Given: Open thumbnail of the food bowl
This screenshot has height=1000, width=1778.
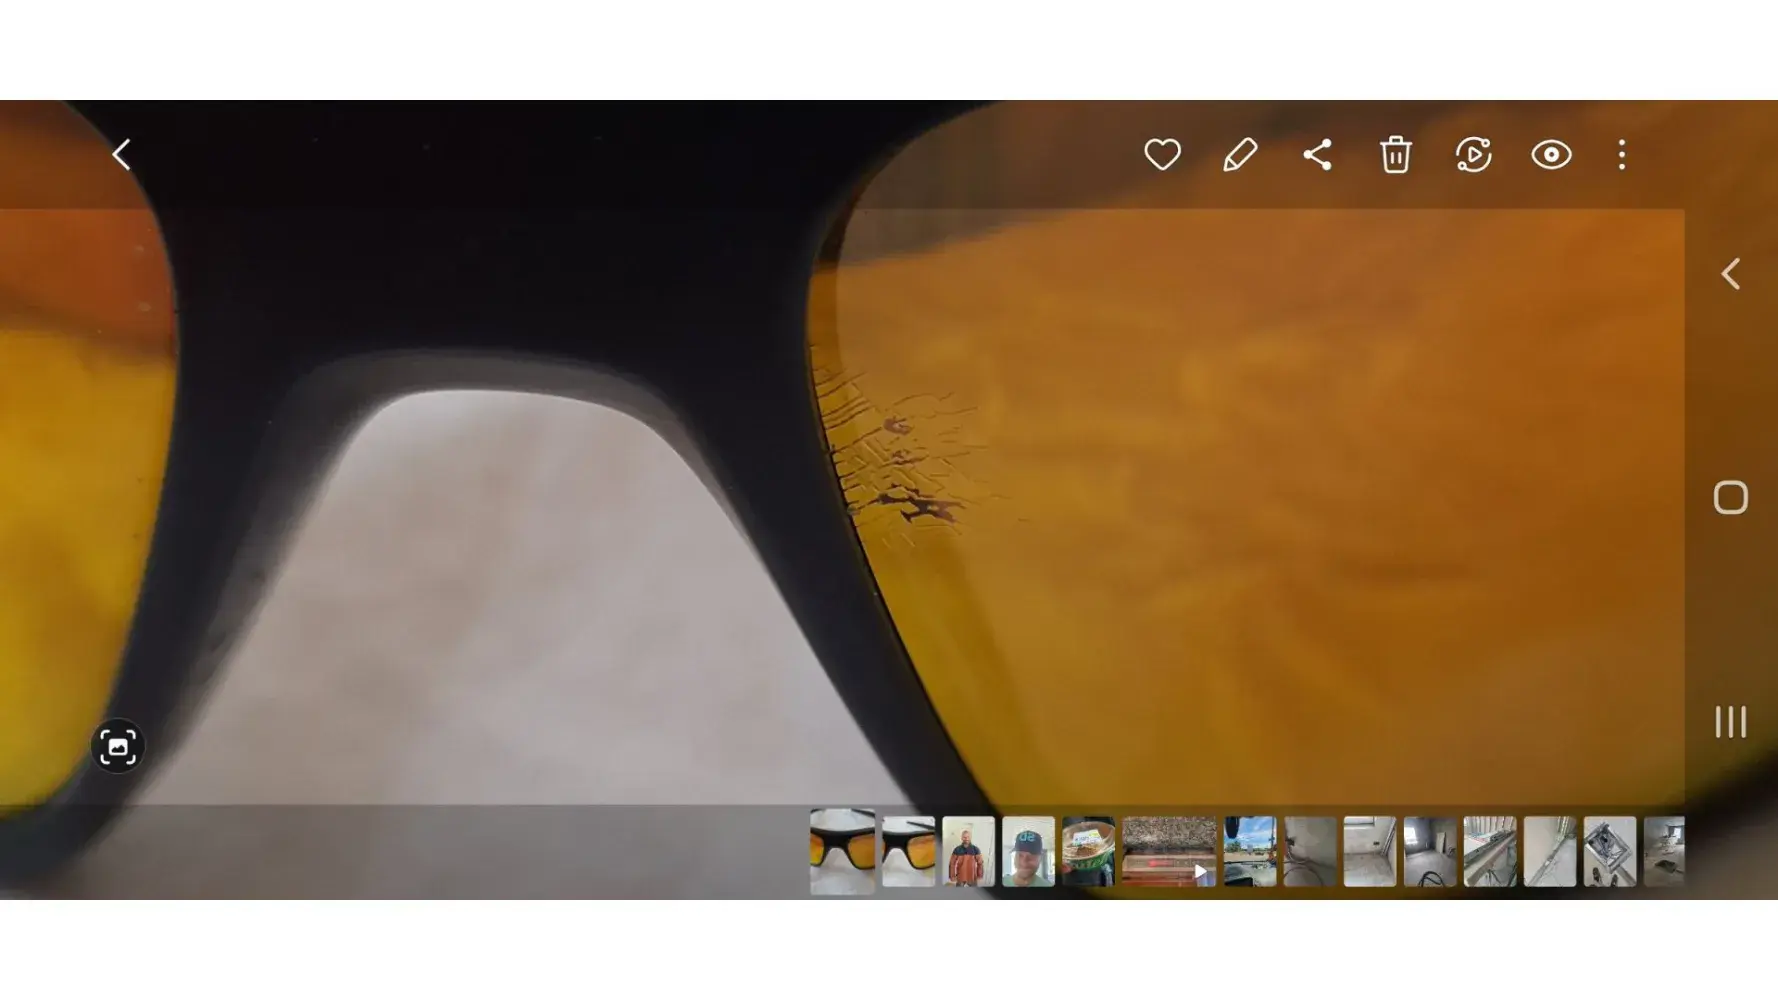Looking at the screenshot, I should pyautogui.click(x=1088, y=852).
